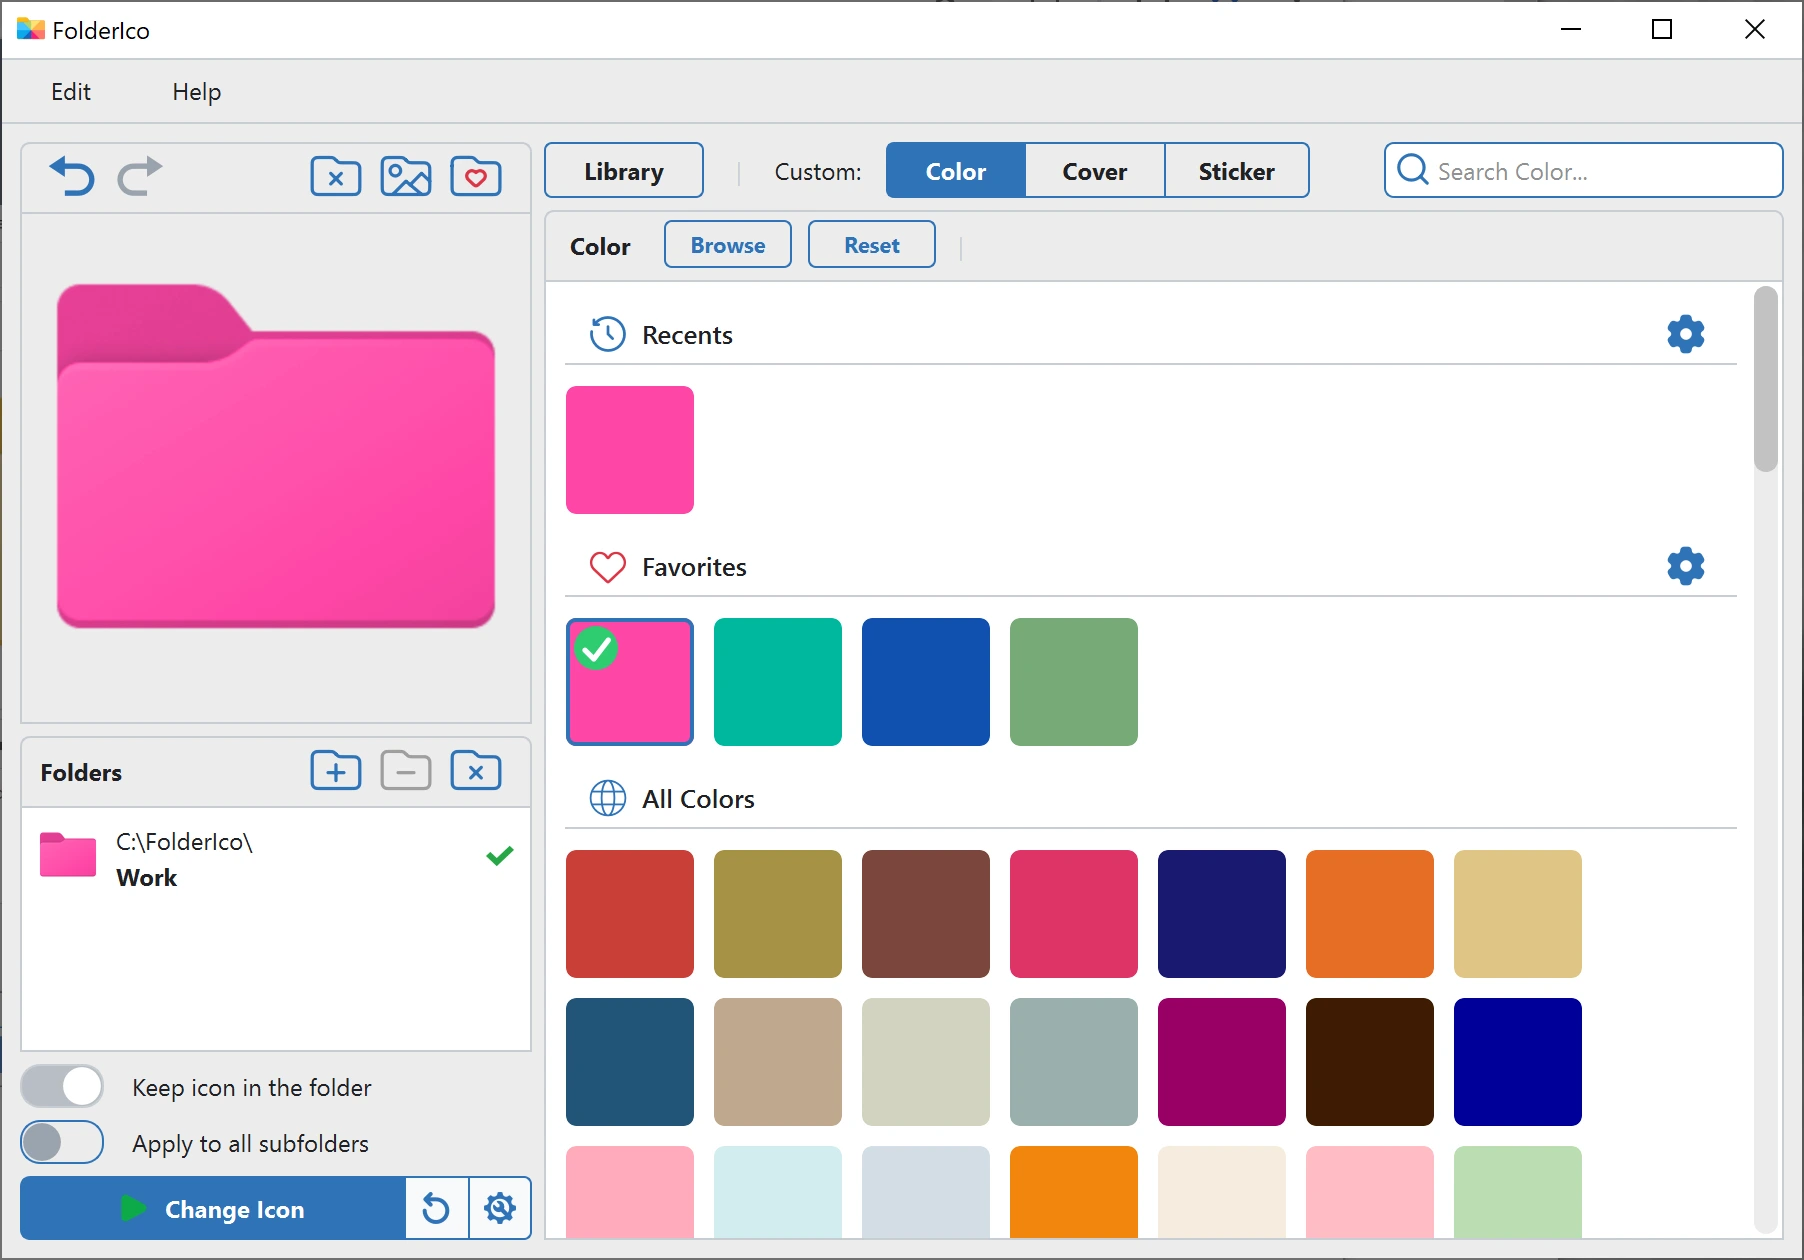Toggle Apply to all subfolders switch

(62, 1142)
